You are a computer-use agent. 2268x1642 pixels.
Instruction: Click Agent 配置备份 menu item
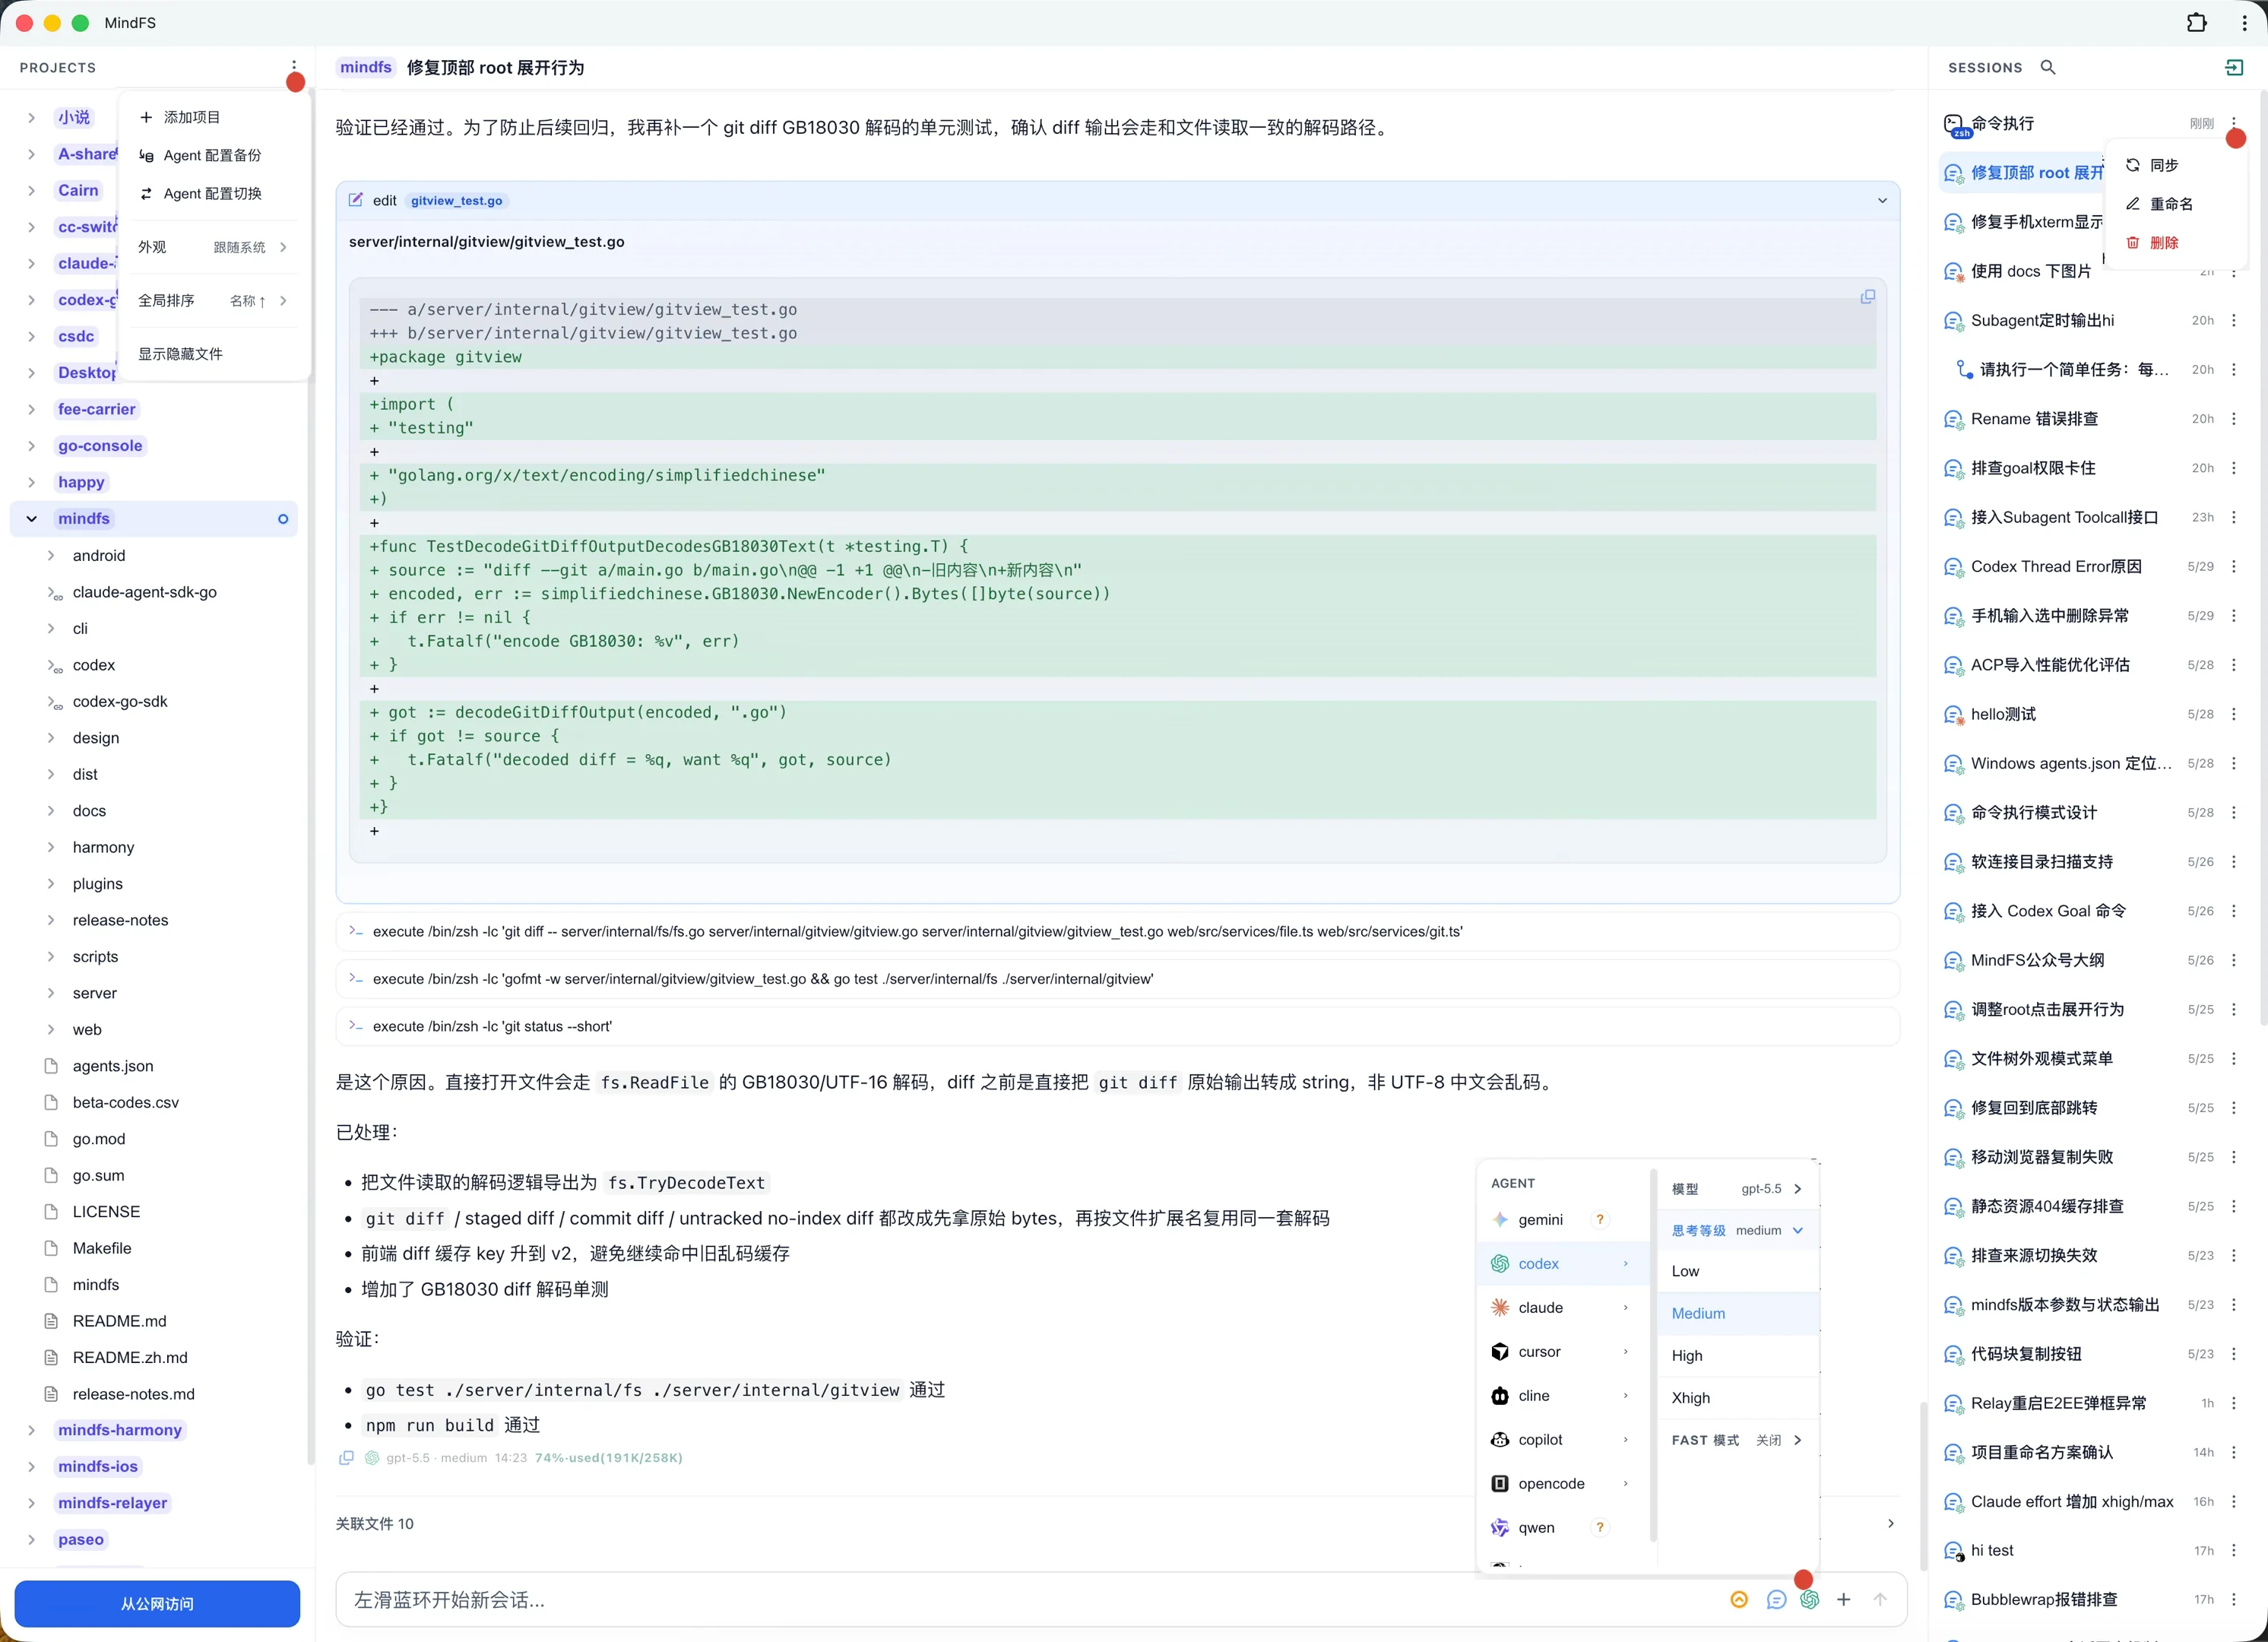pyautogui.click(x=214, y=155)
